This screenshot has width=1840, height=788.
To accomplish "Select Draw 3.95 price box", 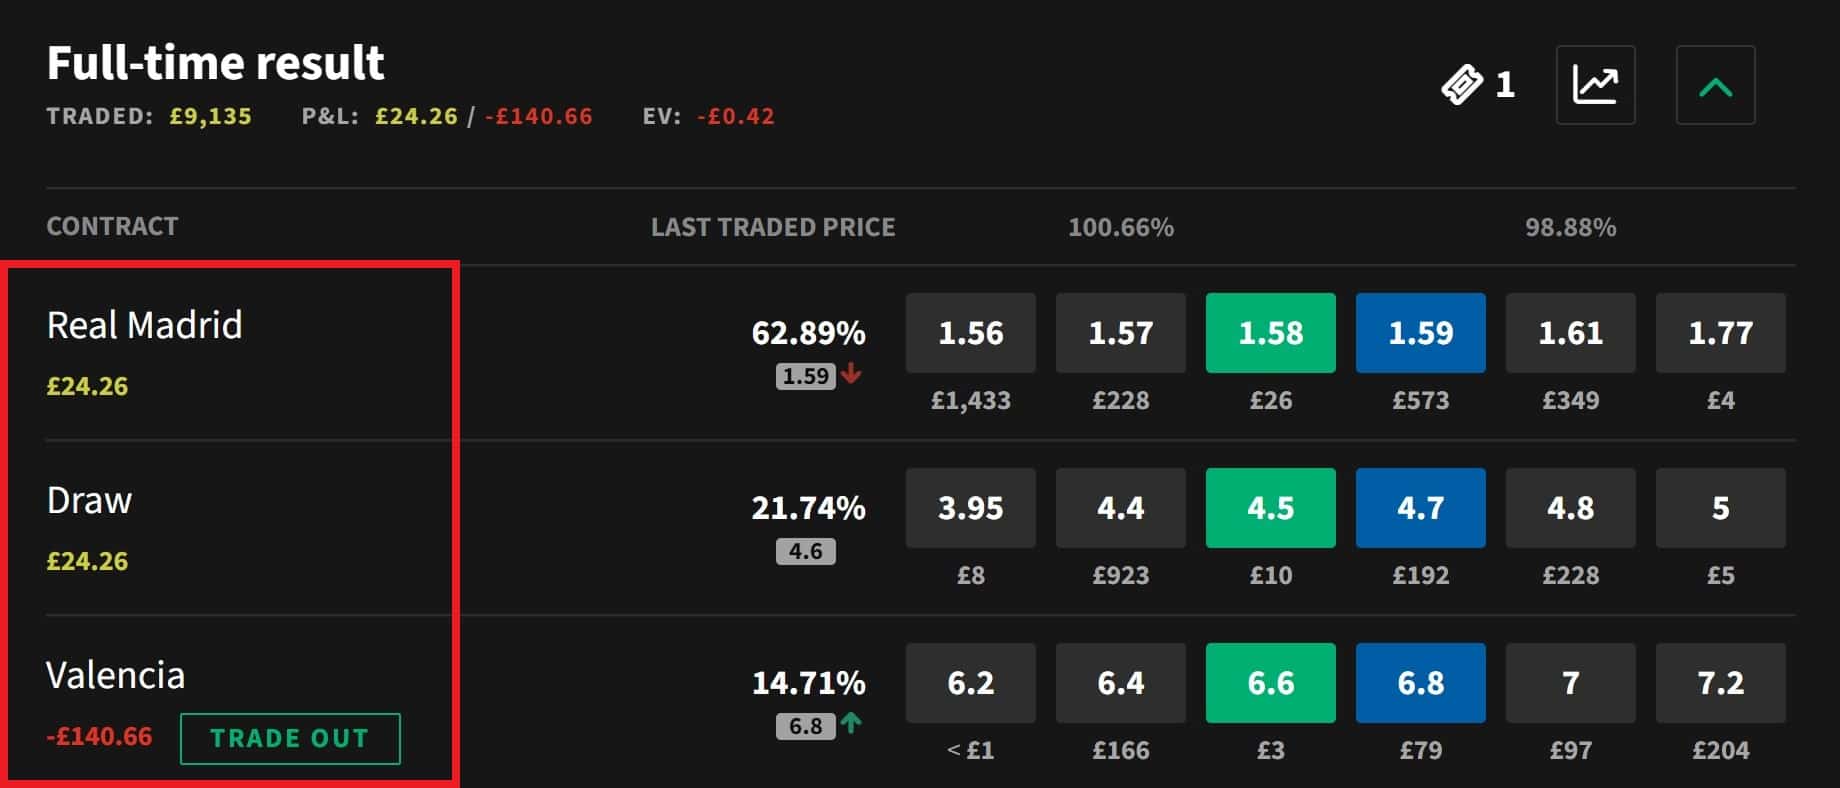I will pos(970,508).
